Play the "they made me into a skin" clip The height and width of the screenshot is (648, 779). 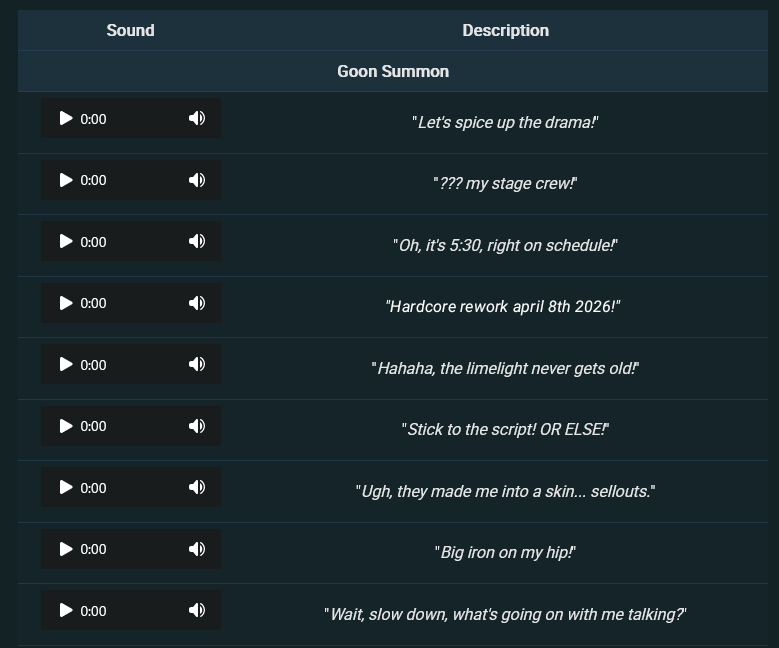(66, 487)
